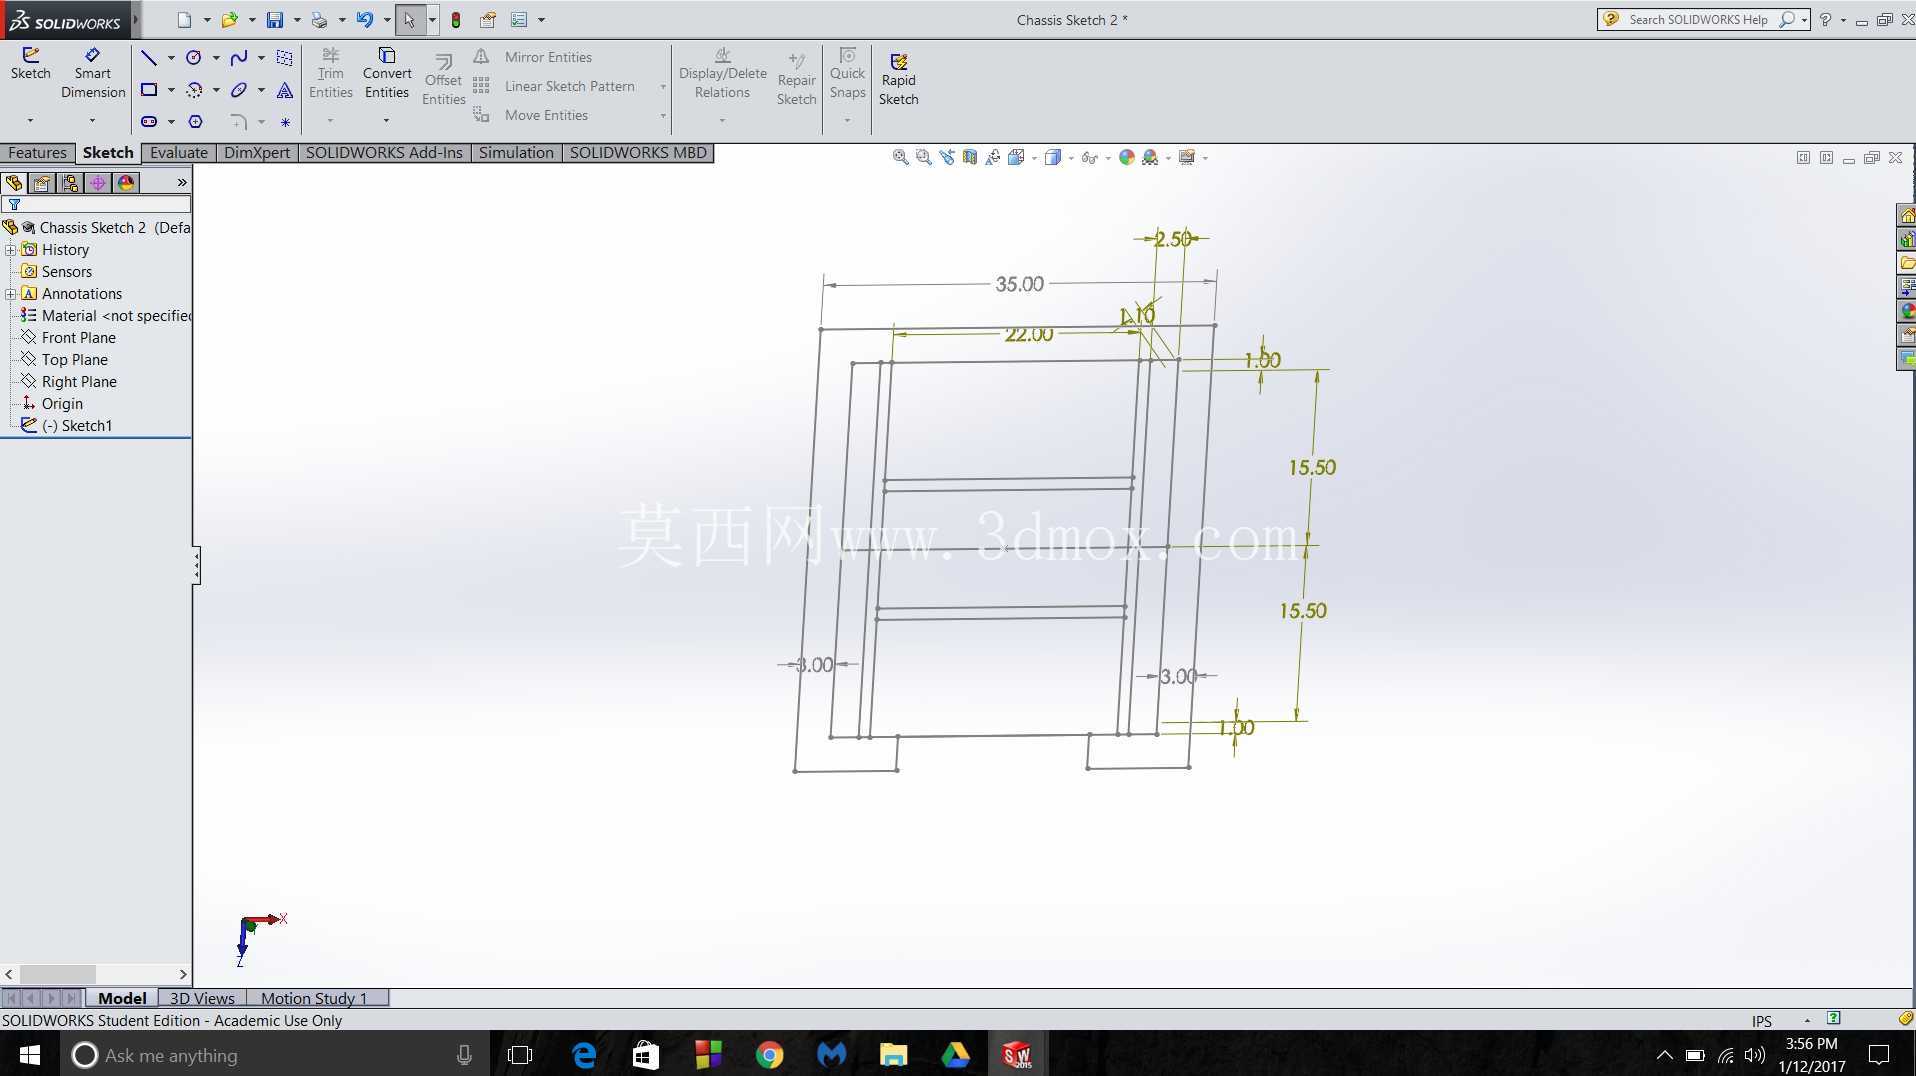
Task: Open the PropertyManager tab icon
Action: [42, 183]
